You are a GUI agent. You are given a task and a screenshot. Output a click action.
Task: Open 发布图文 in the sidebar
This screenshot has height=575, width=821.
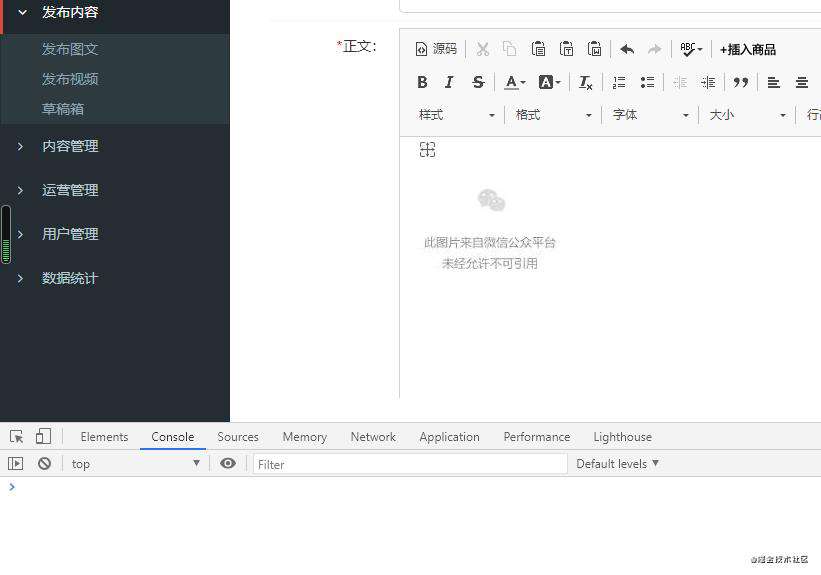pyautogui.click(x=70, y=49)
